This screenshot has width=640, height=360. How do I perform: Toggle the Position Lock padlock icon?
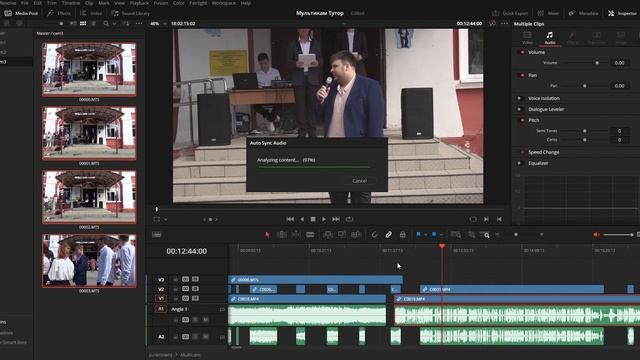pos(402,235)
